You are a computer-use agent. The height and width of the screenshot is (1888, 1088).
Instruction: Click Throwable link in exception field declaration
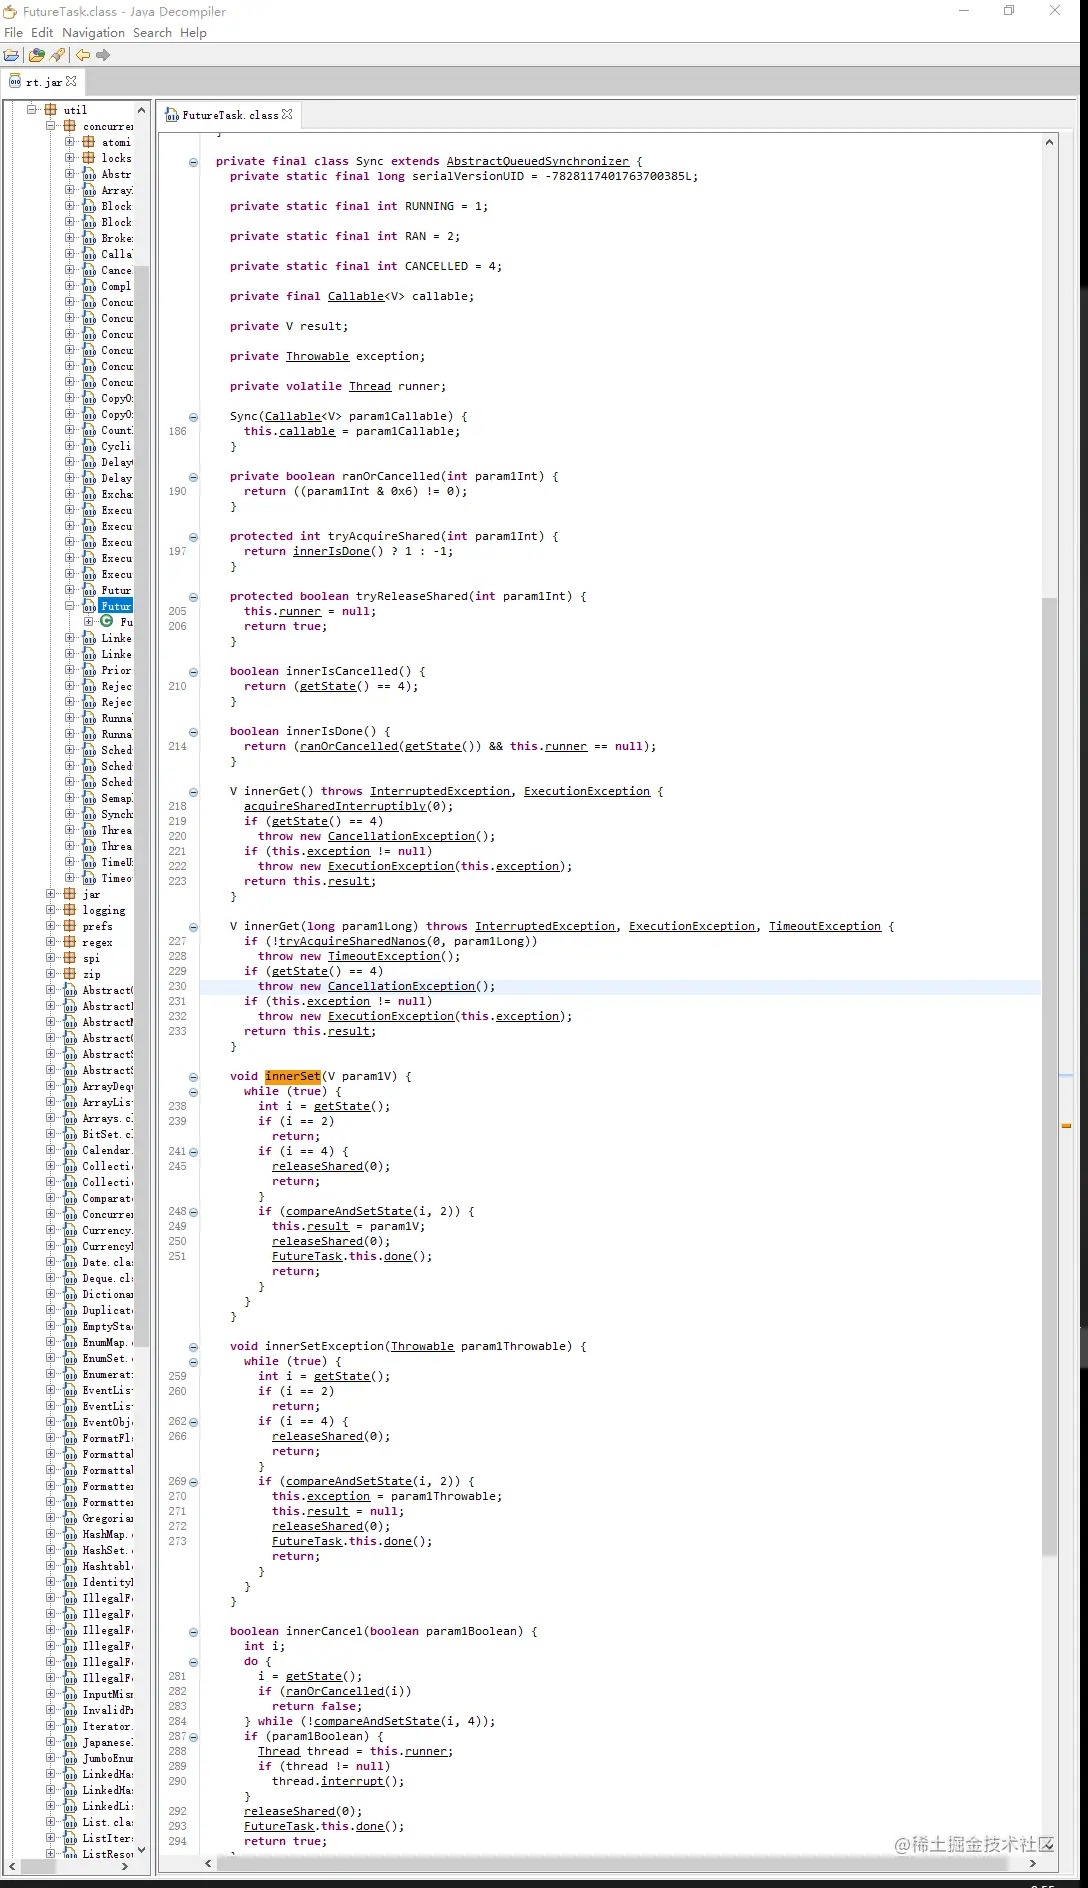click(317, 356)
